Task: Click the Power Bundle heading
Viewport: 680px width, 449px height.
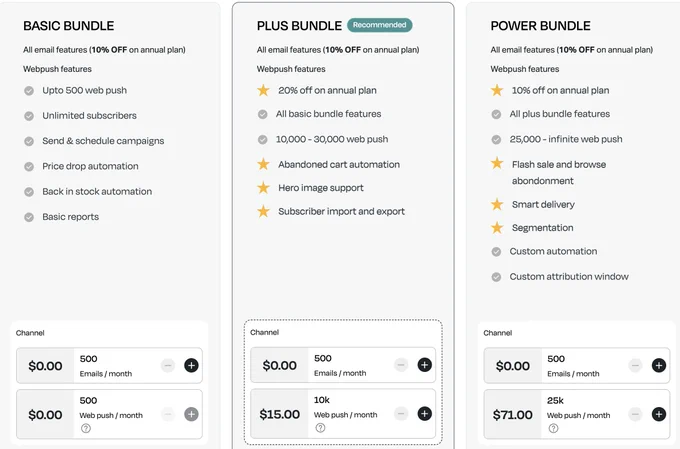Action: pos(540,26)
